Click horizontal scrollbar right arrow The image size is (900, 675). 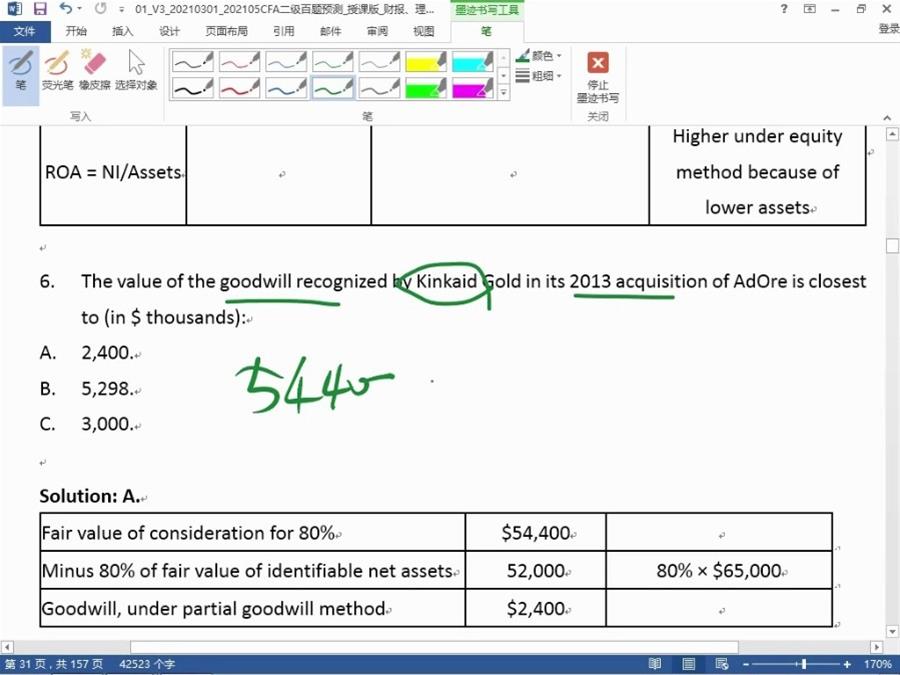point(876,647)
